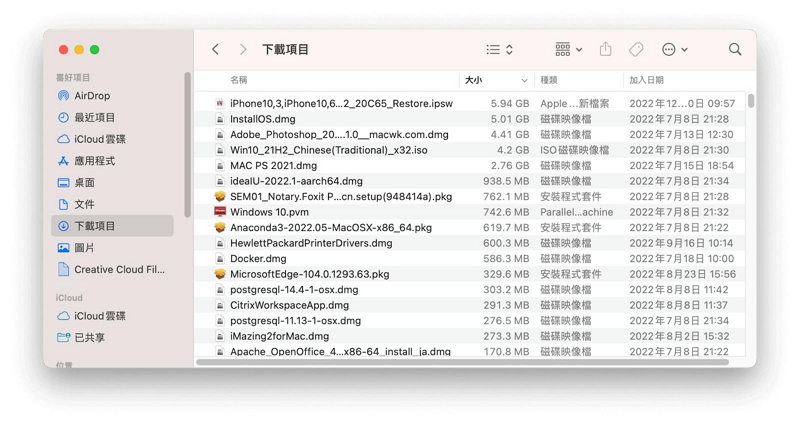Click the tag icon in the toolbar
800x425 pixels.
636,49
